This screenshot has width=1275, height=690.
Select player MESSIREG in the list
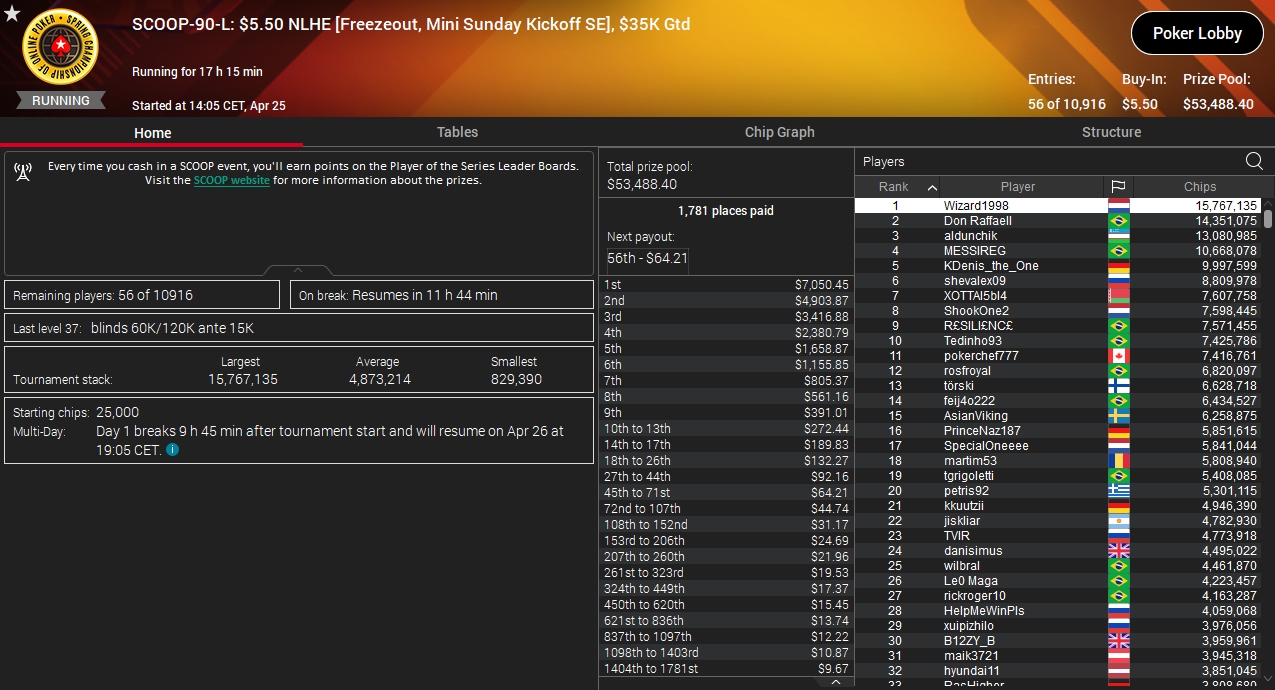pyautogui.click(x=1058, y=251)
